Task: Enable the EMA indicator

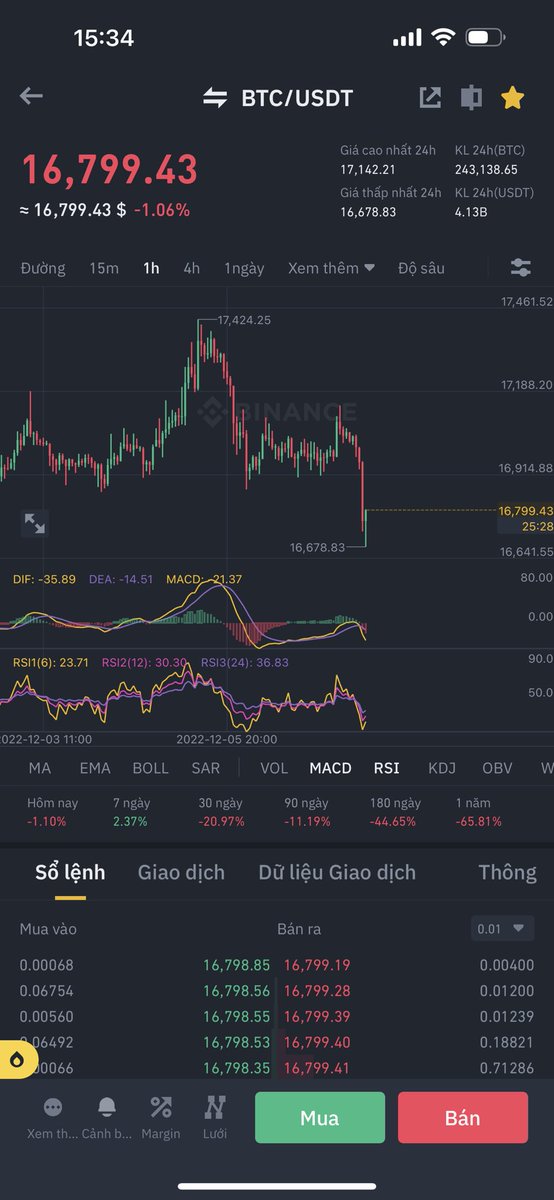Action: click(96, 768)
